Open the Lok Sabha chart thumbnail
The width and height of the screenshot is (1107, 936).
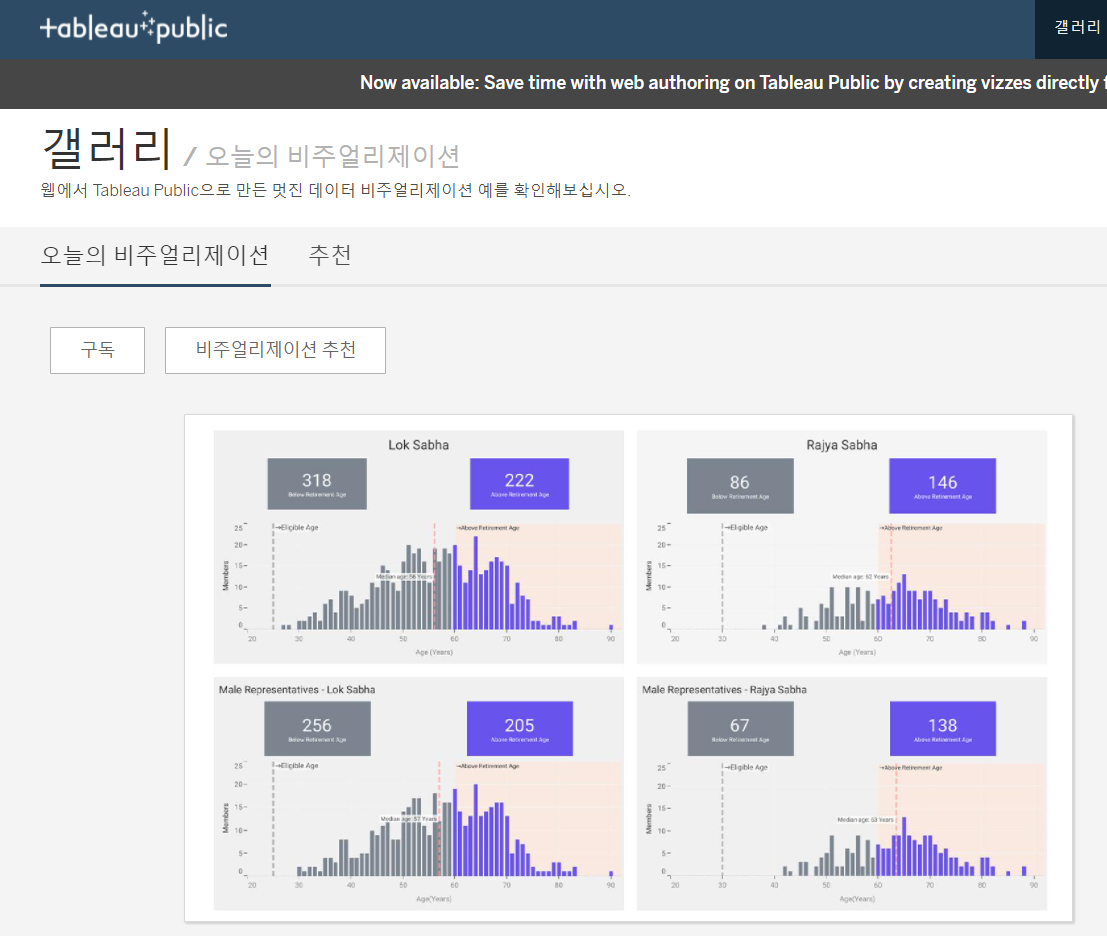click(419, 547)
